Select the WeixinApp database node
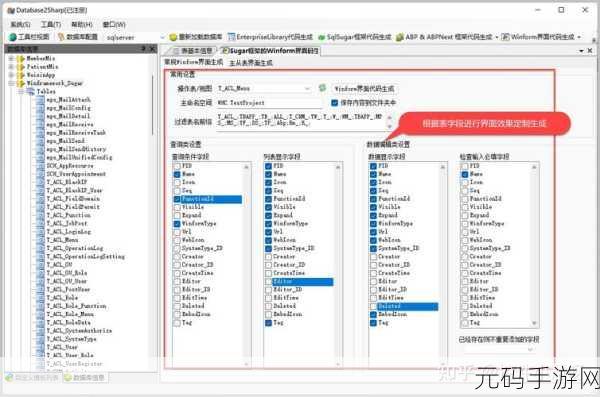600x397 pixels. point(41,75)
